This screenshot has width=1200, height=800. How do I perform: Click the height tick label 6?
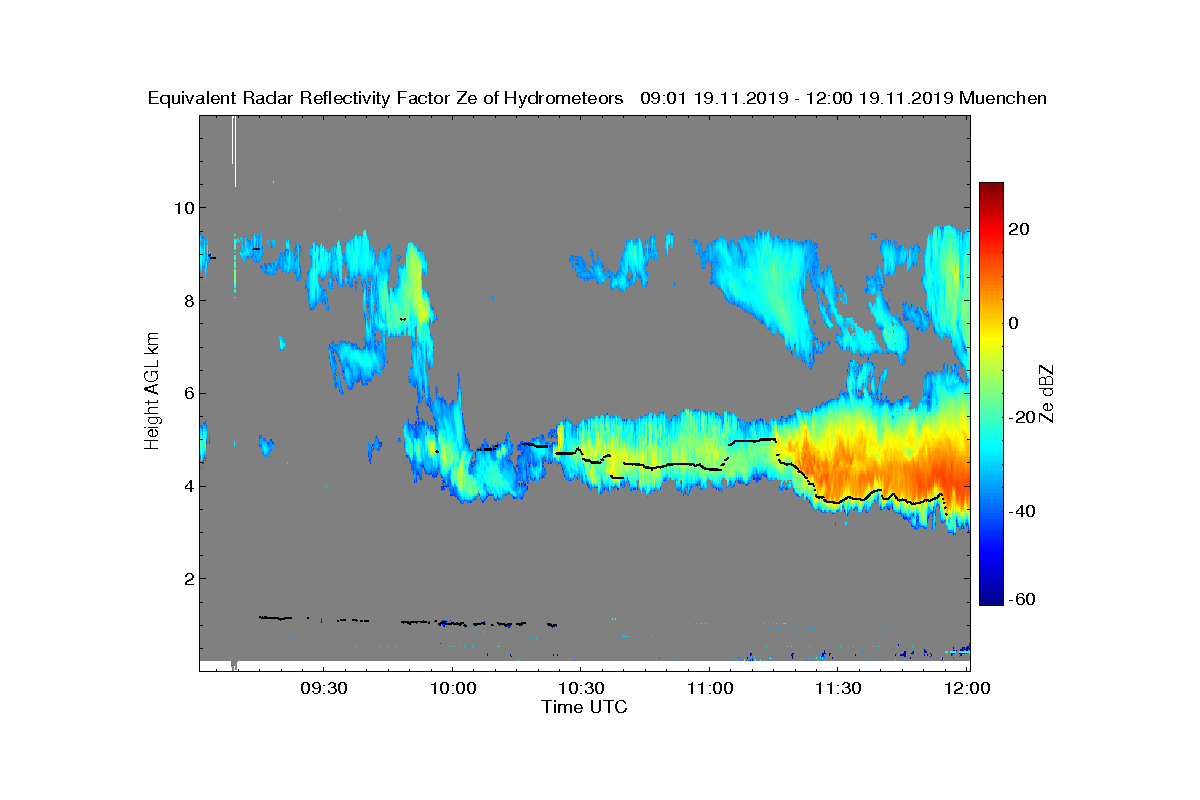click(x=188, y=394)
